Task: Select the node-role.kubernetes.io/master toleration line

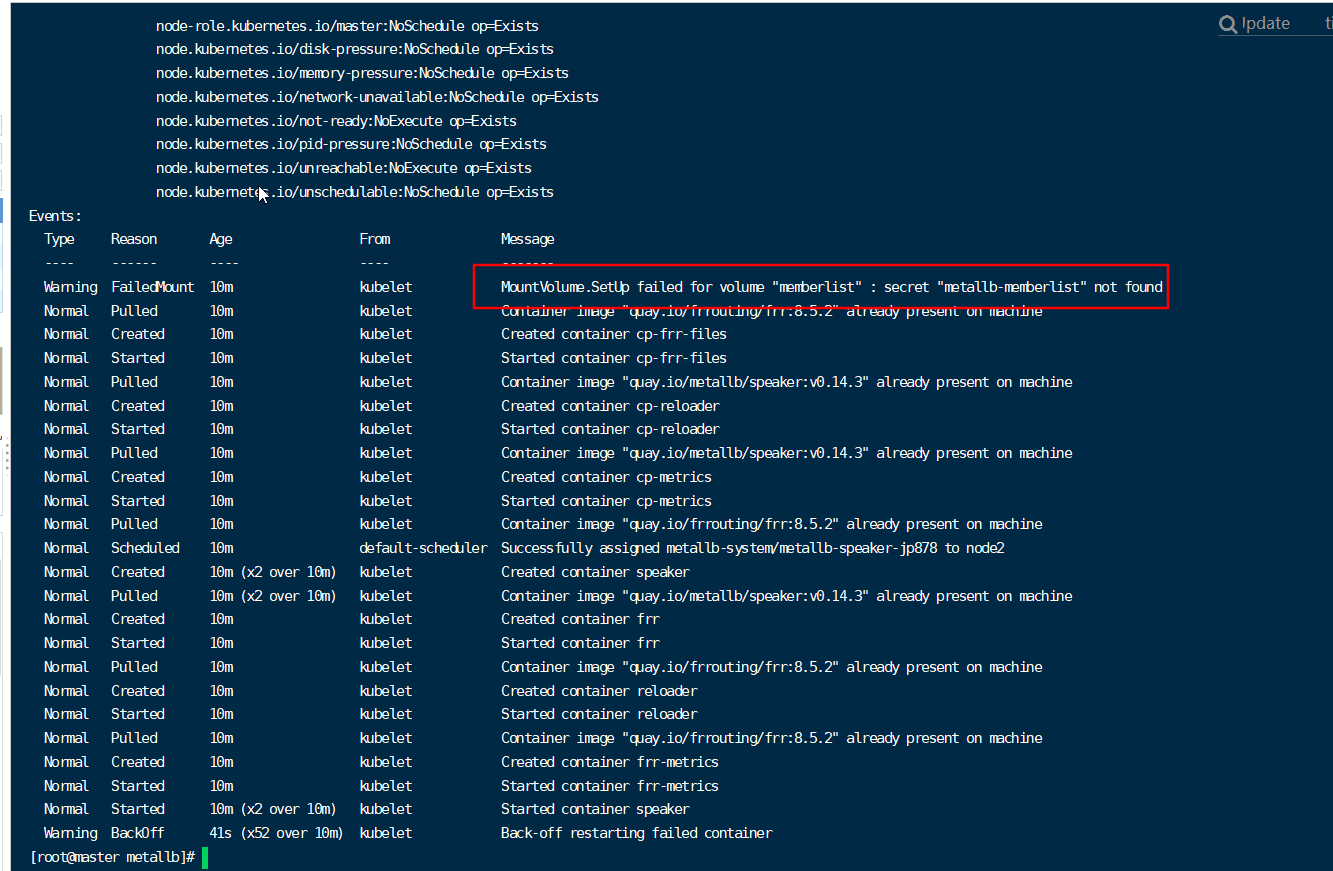Action: pos(347,26)
